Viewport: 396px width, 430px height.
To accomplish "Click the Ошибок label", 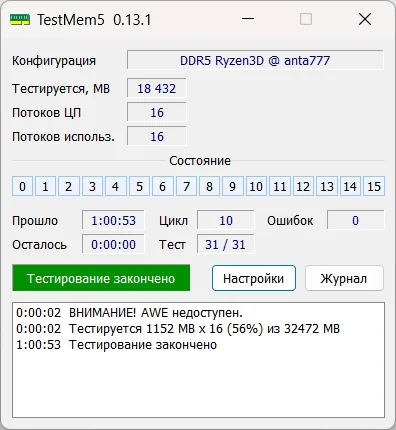I will tap(290, 221).
